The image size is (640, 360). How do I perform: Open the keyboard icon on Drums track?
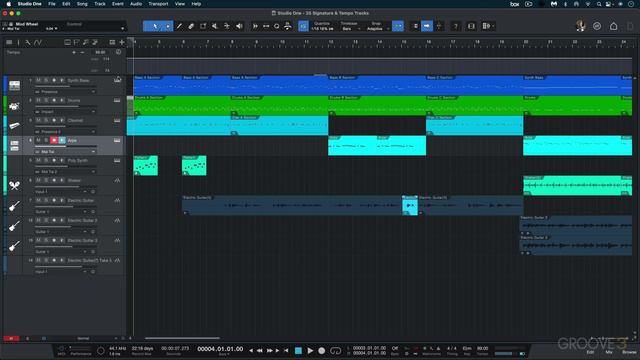coord(117,100)
